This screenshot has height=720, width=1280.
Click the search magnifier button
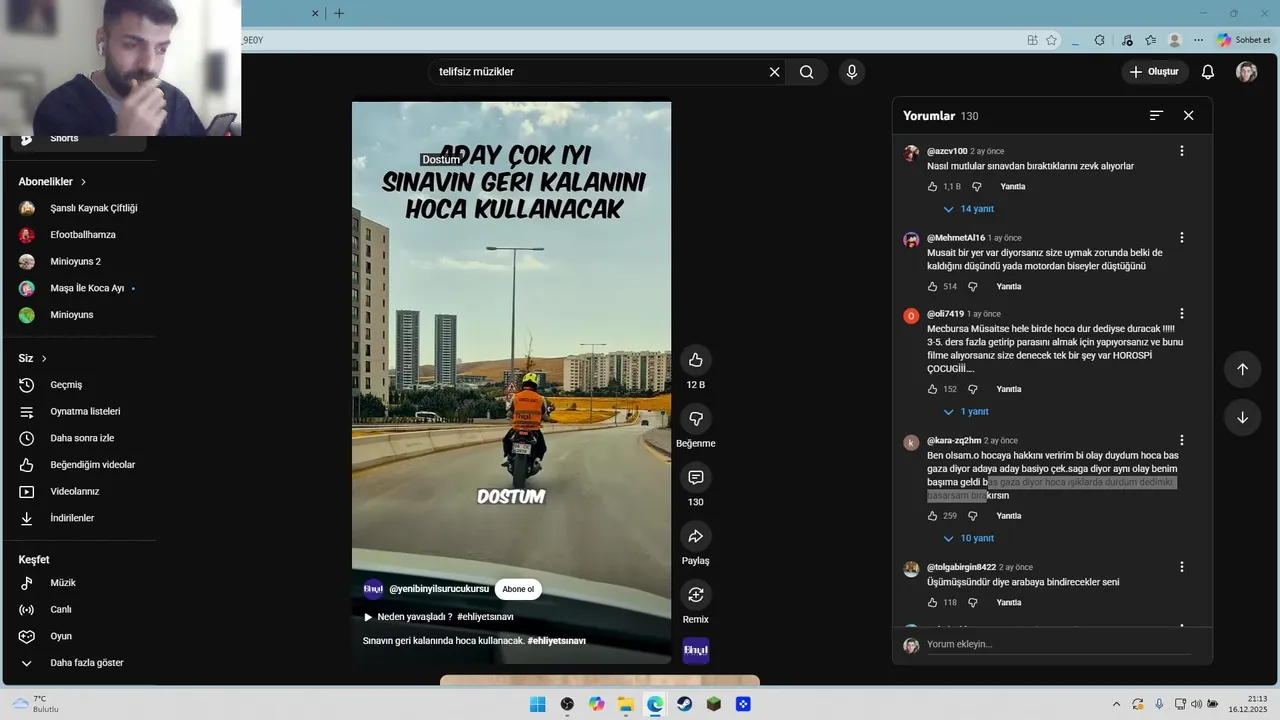pos(807,72)
